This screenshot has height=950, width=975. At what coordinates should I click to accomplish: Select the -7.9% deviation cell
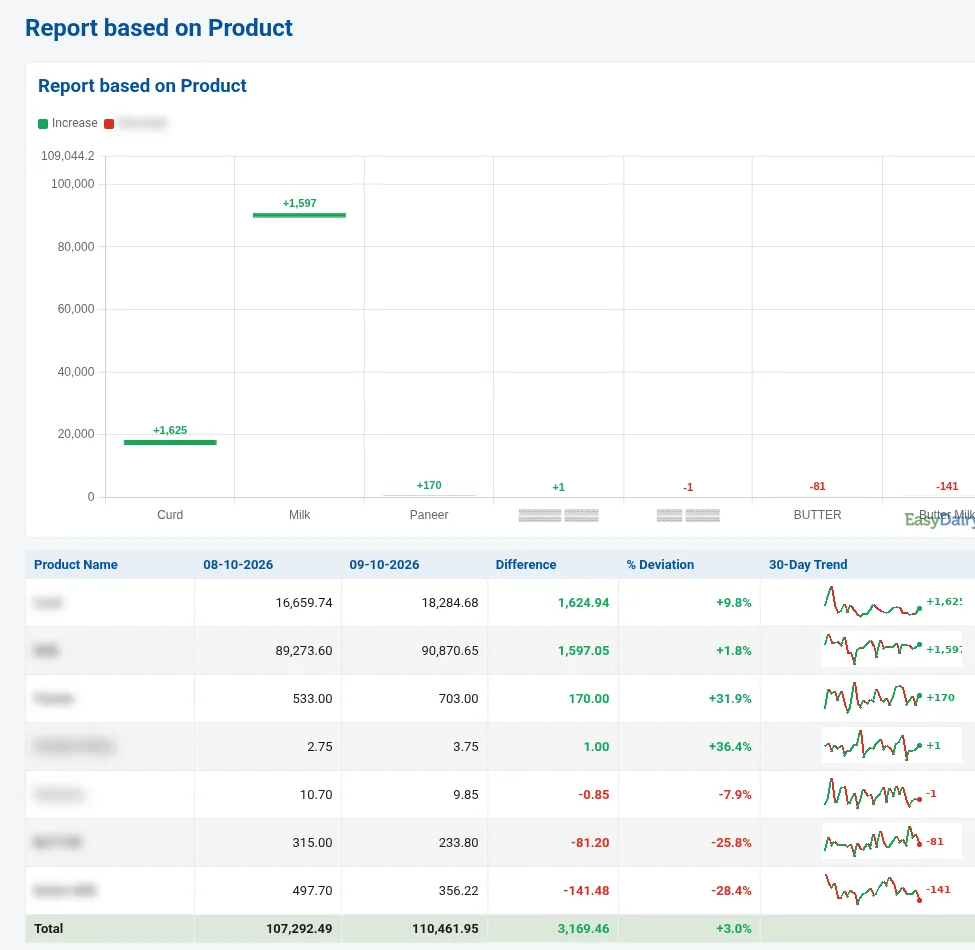pyautogui.click(x=689, y=794)
